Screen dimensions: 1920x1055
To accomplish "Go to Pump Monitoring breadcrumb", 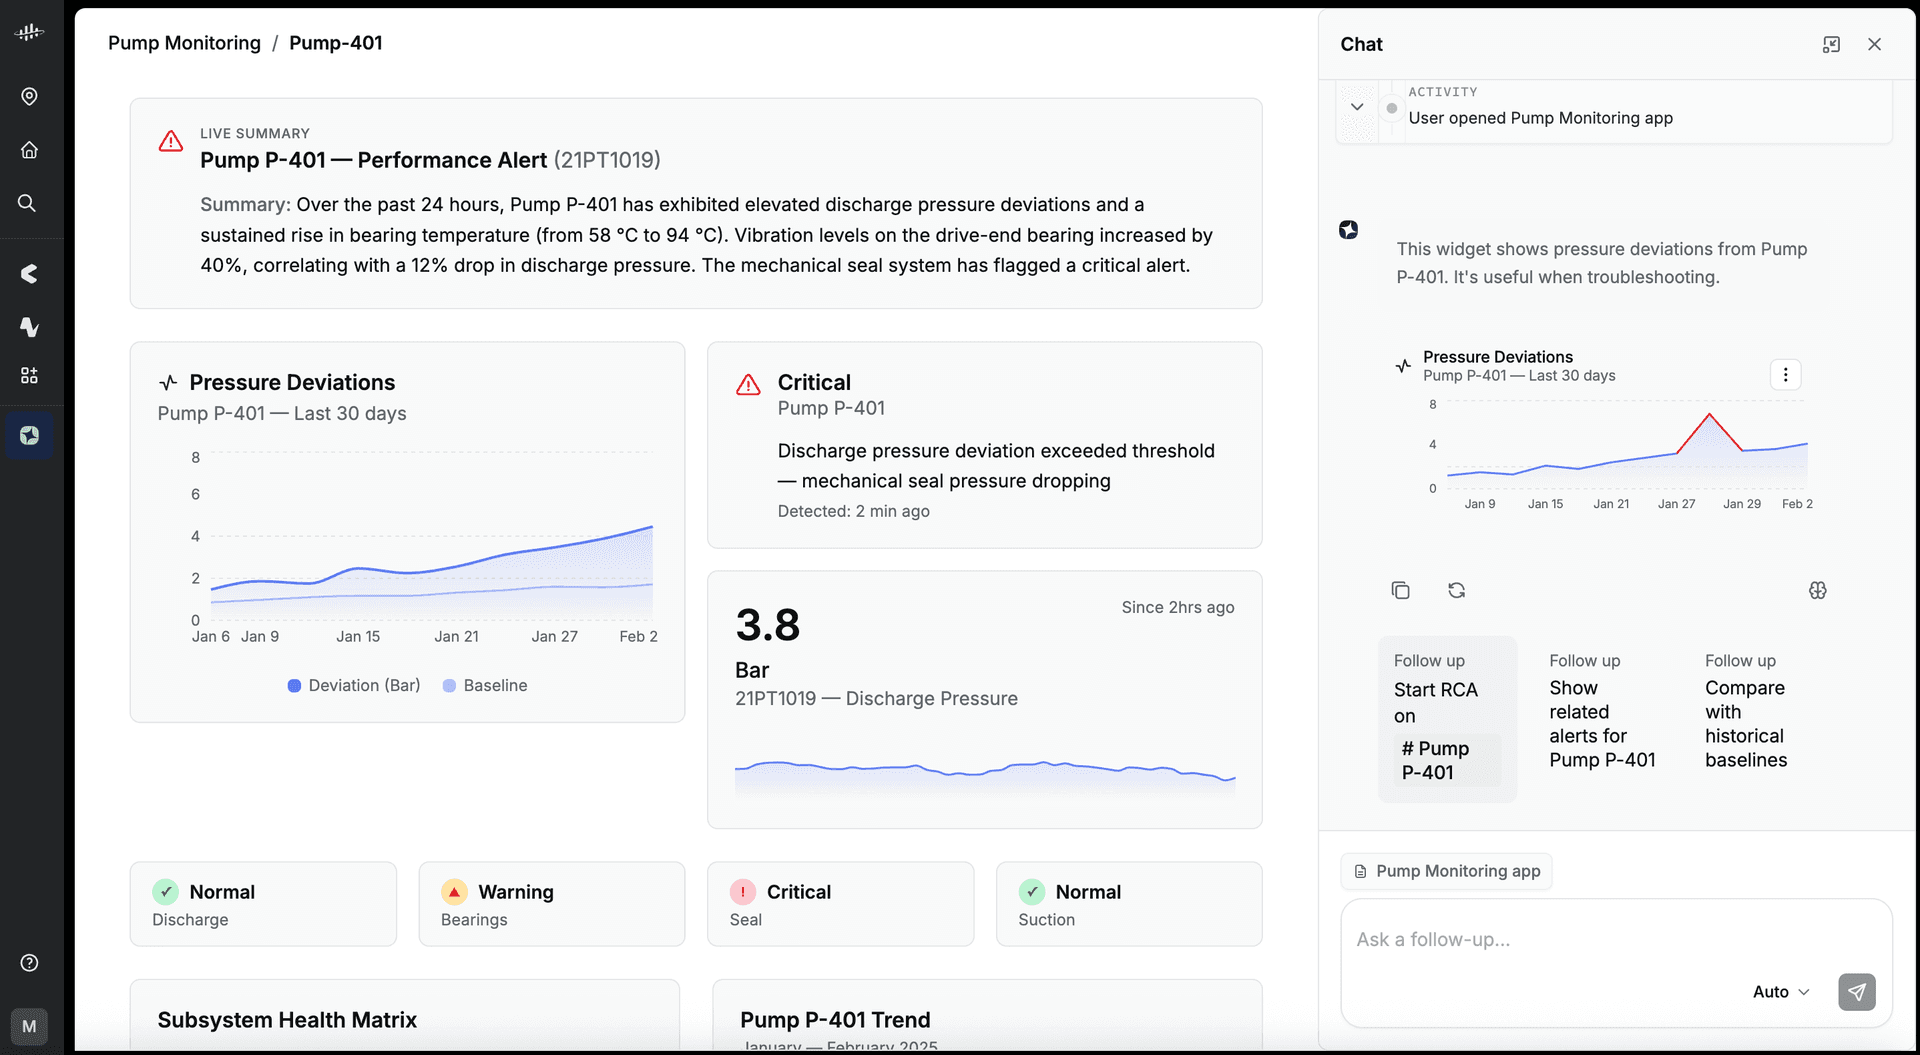I will (x=184, y=43).
